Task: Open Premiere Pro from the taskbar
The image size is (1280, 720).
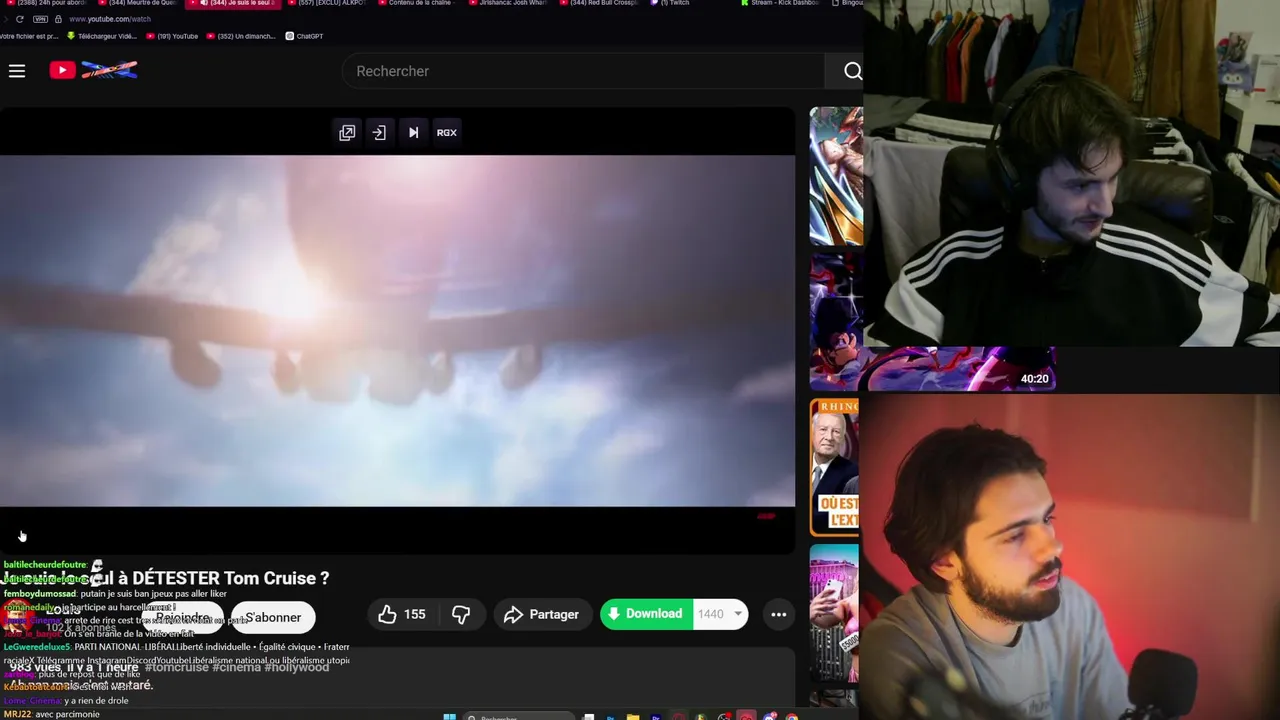Action: pos(656,716)
